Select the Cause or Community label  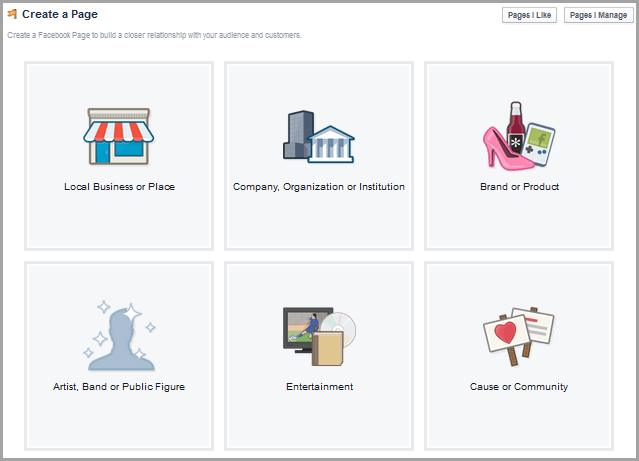[x=519, y=387]
